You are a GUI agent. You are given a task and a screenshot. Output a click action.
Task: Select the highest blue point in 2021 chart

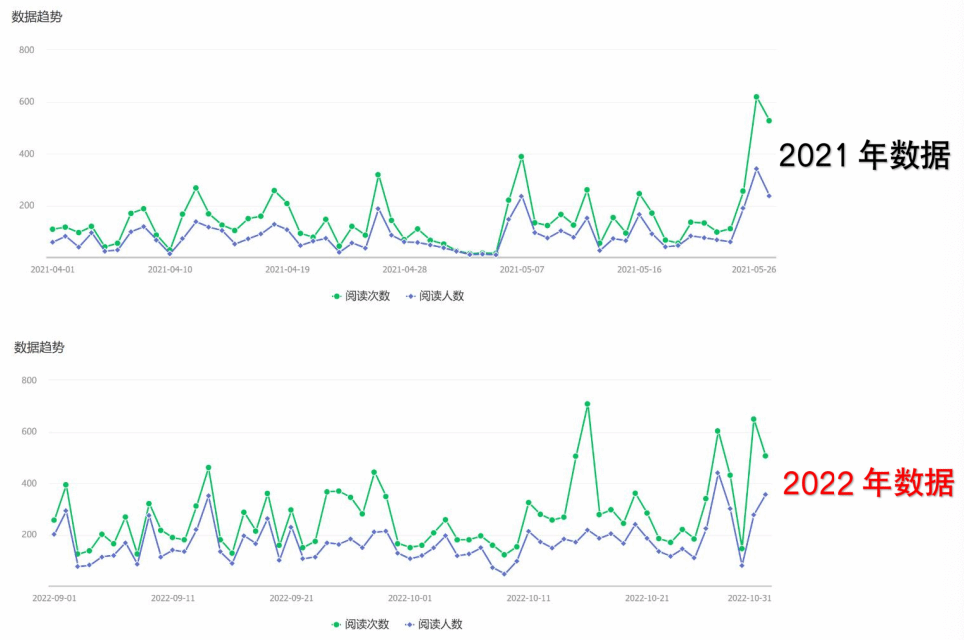756,169
